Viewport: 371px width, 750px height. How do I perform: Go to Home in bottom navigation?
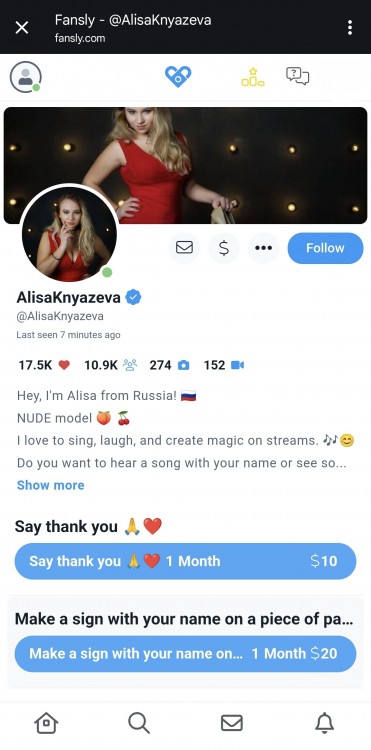46,722
